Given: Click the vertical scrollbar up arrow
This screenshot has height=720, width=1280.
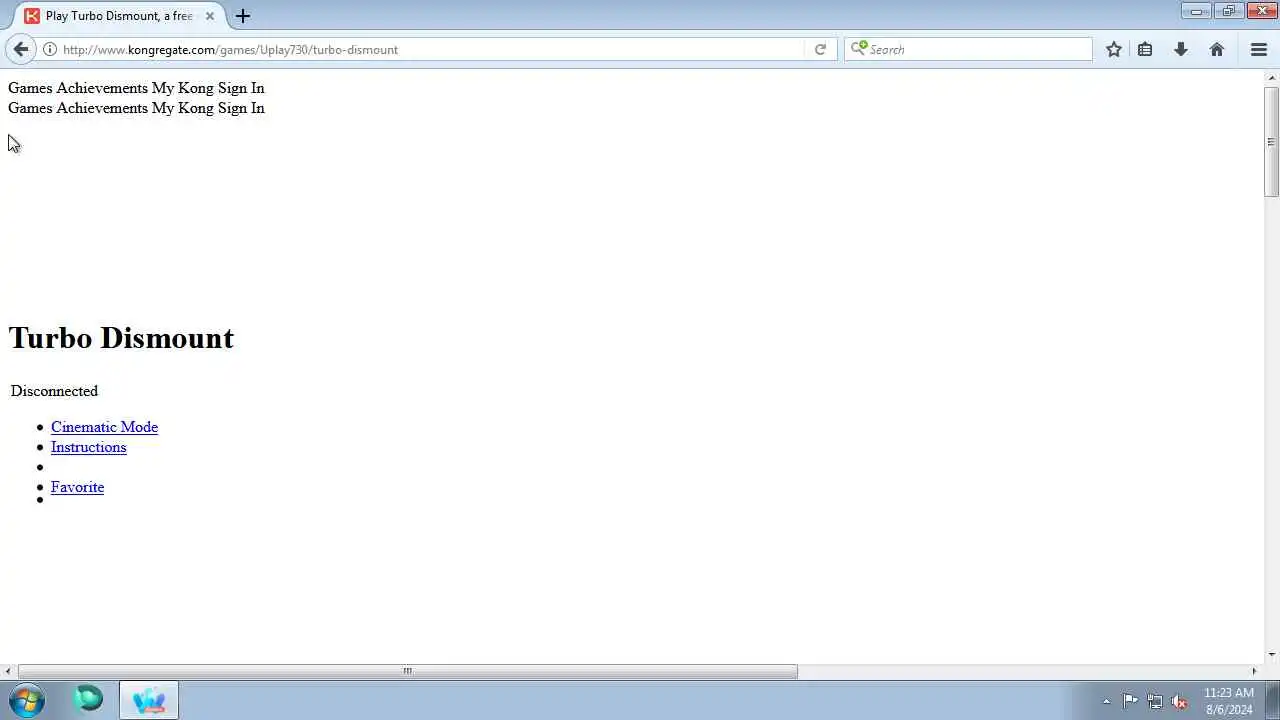Looking at the screenshot, I should point(1272,77).
